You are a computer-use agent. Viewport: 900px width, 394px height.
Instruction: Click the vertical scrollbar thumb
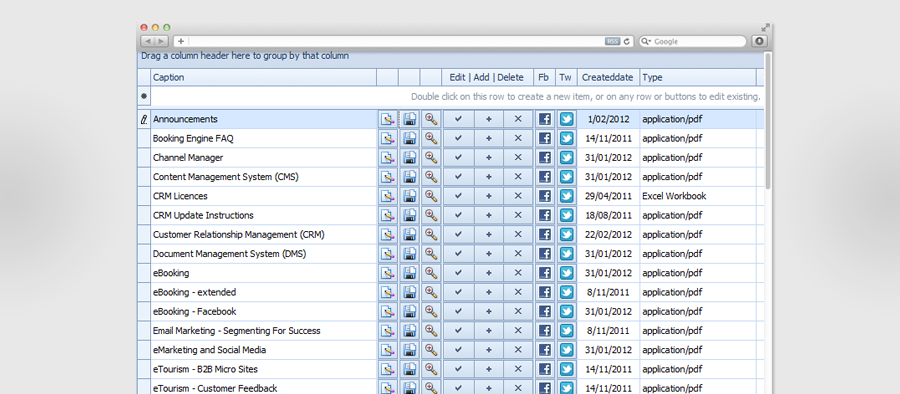pyautogui.click(x=769, y=121)
